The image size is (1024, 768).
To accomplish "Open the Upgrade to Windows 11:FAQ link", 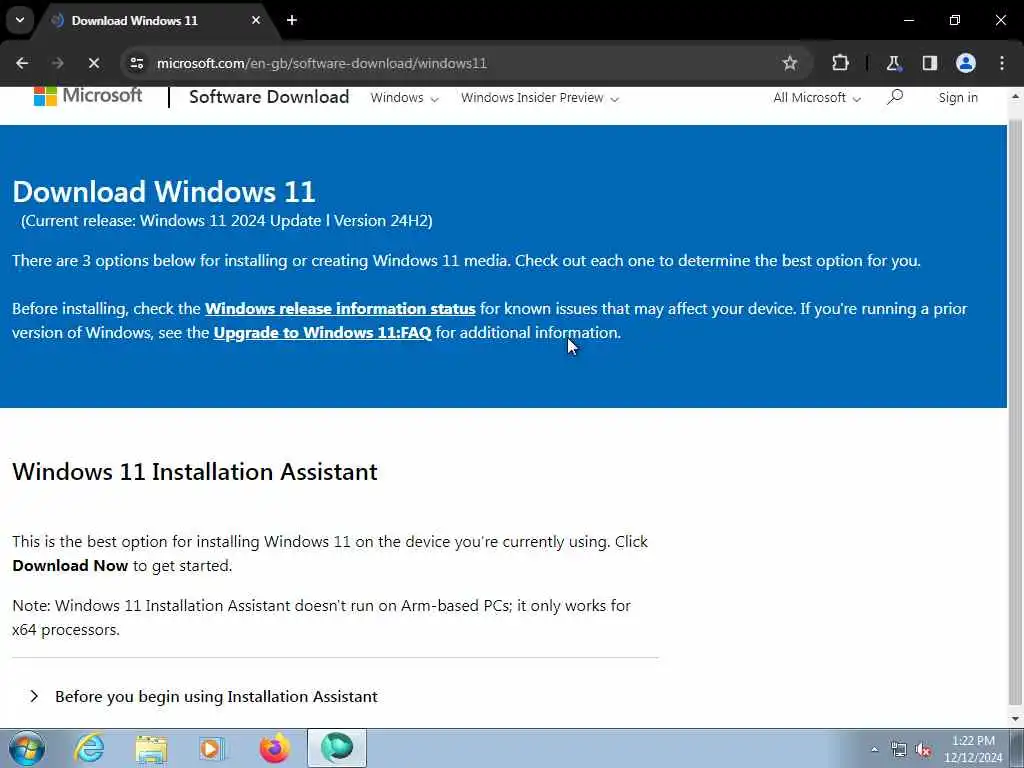I will pos(323,333).
